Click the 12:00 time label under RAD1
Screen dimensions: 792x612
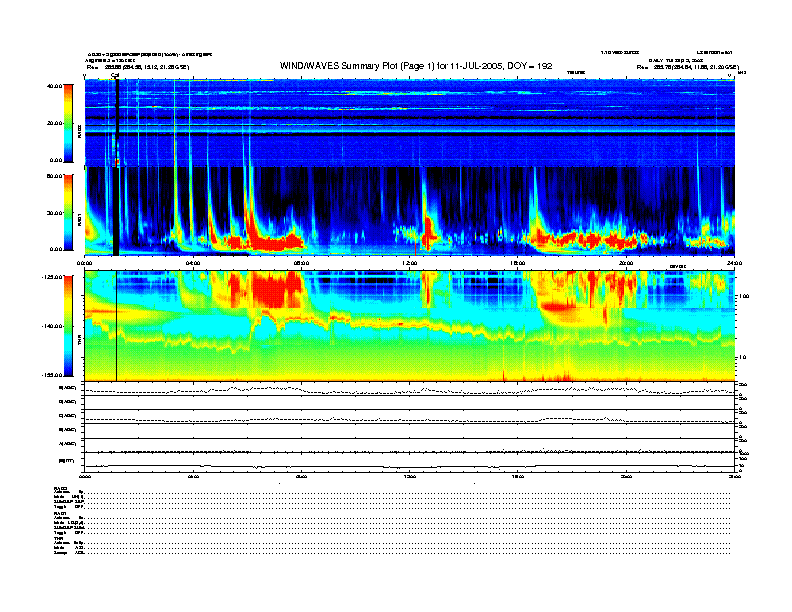tap(410, 263)
